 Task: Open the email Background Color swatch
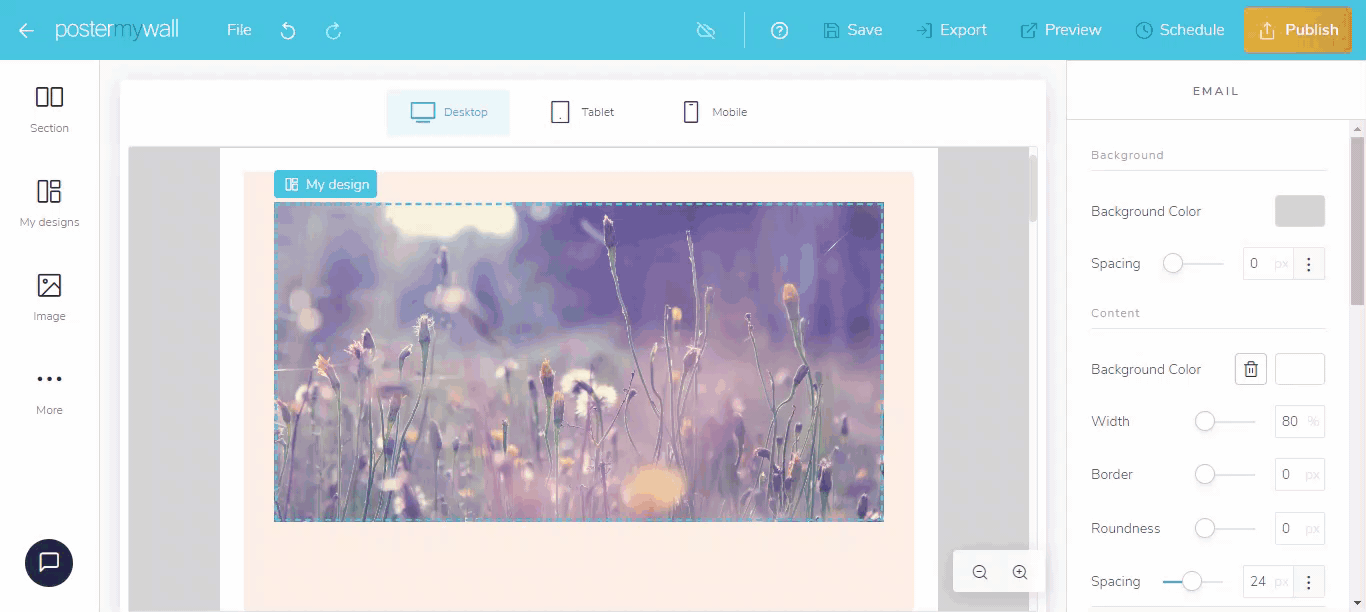(1300, 211)
